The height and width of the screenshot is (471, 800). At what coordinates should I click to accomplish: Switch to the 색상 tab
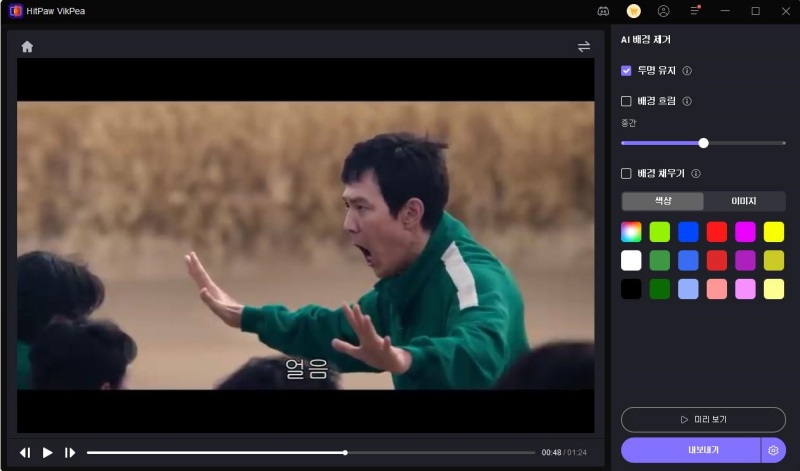[x=663, y=201]
